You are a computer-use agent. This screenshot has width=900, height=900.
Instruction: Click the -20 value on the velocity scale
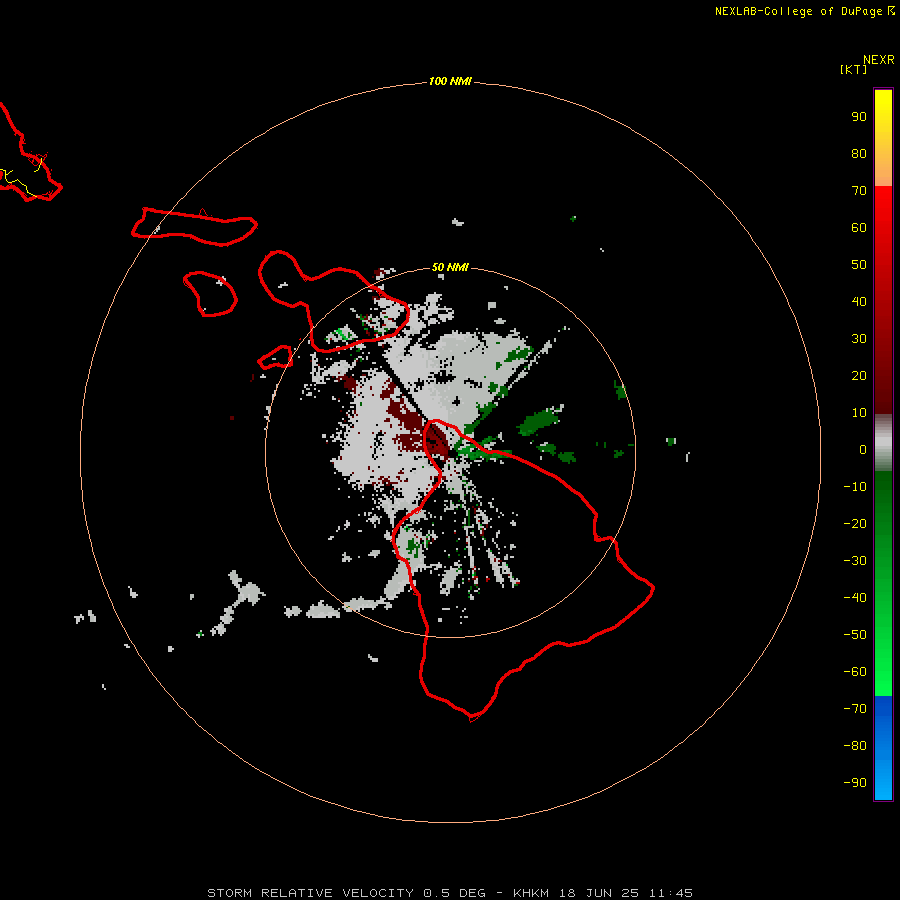tap(855, 524)
